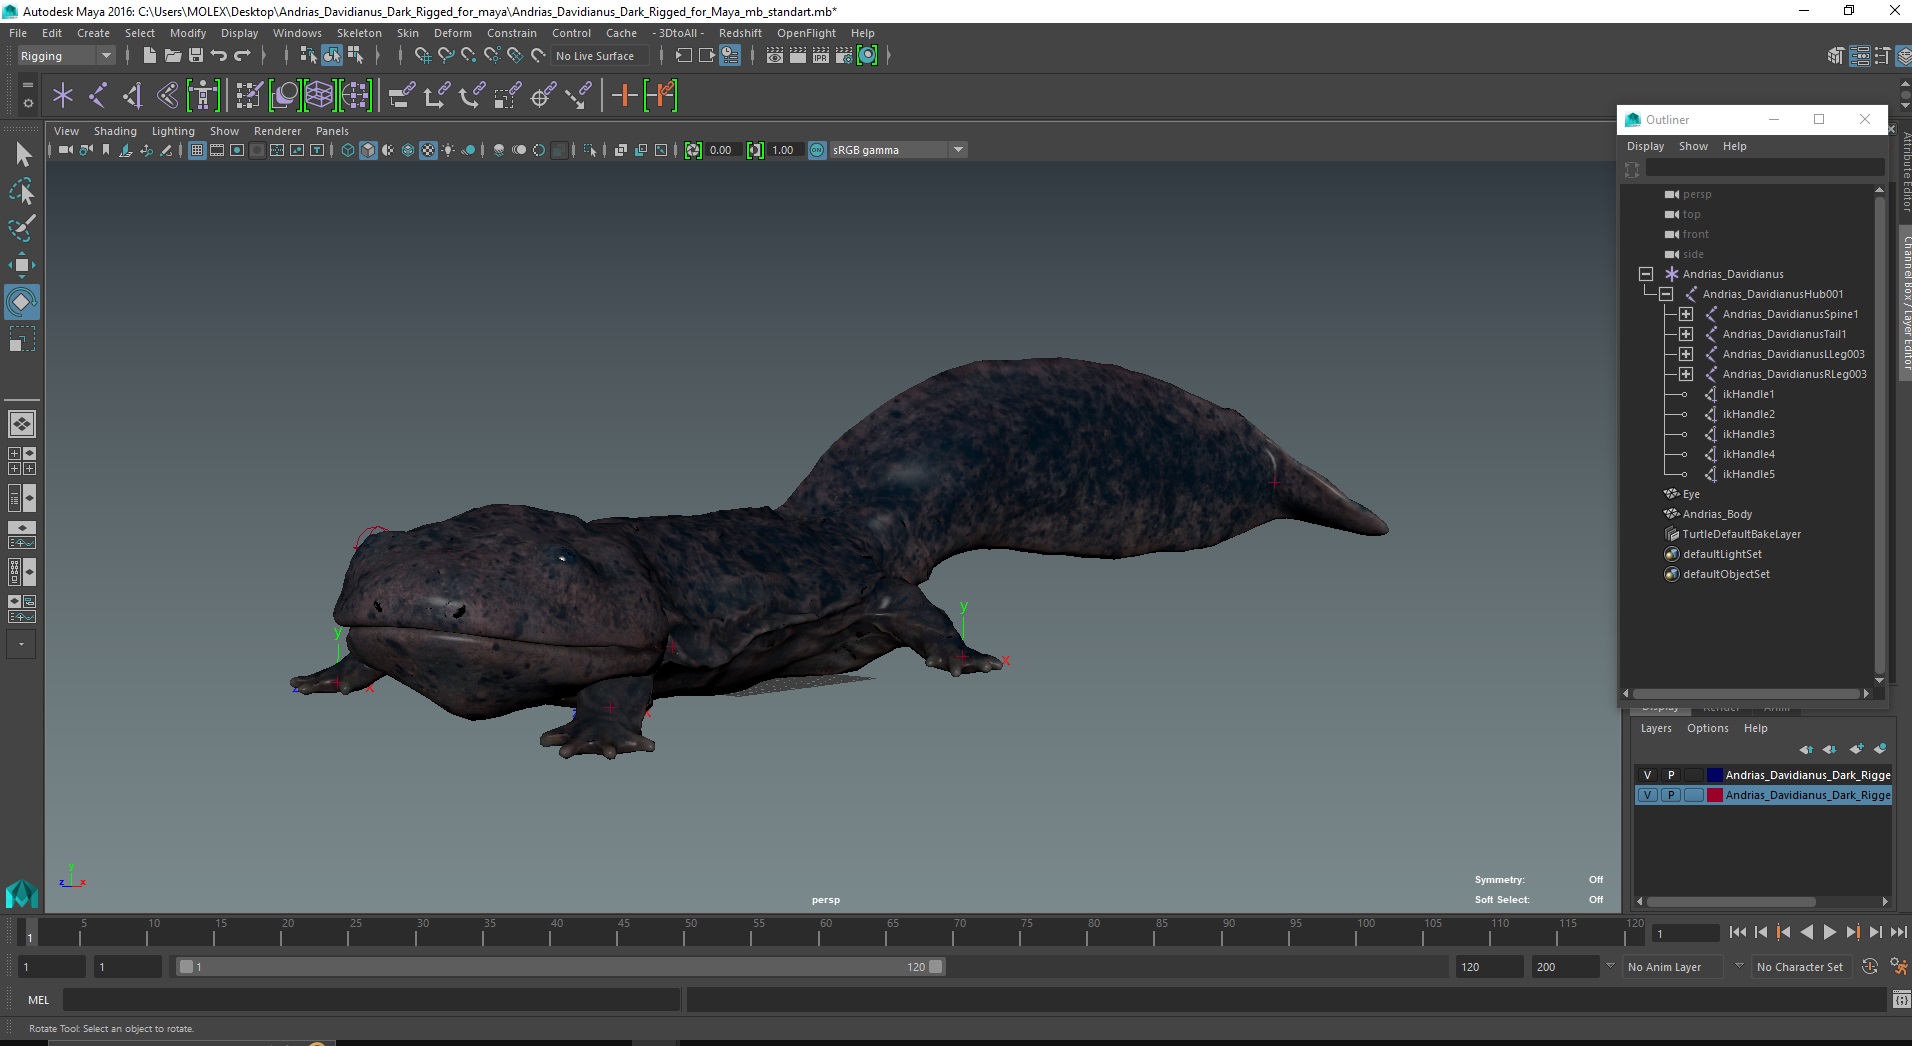Expand Andrias_DavidianusRLeg003 joint
The width and height of the screenshot is (1912, 1046).
pos(1685,374)
